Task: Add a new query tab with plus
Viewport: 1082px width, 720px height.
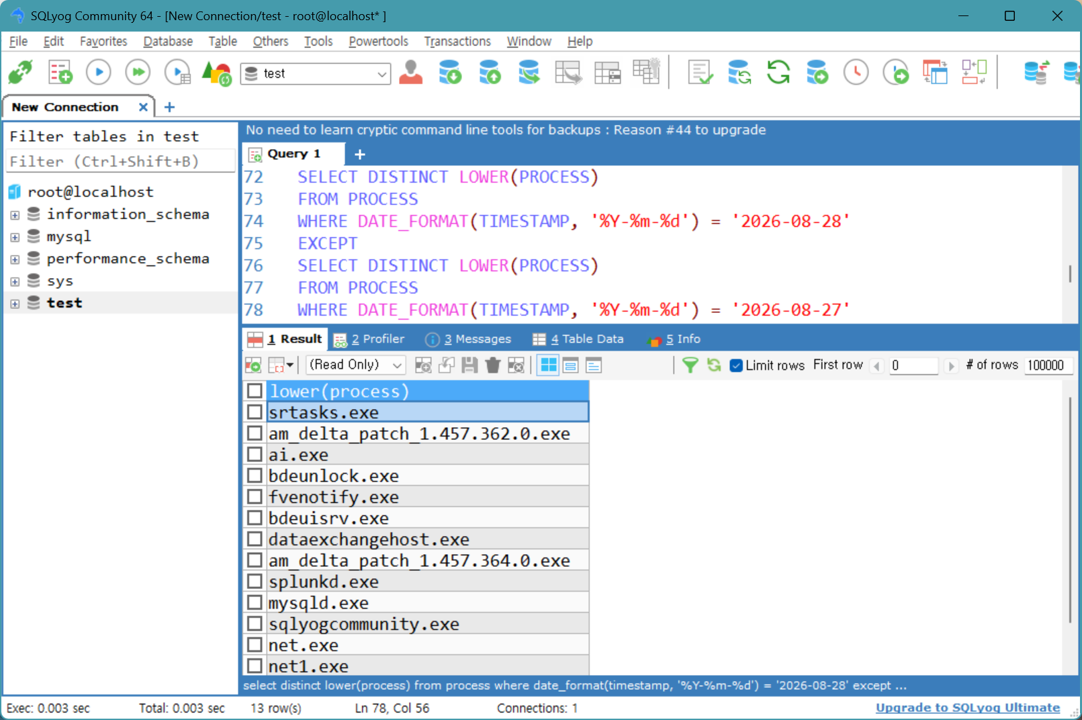Action: click(x=360, y=154)
